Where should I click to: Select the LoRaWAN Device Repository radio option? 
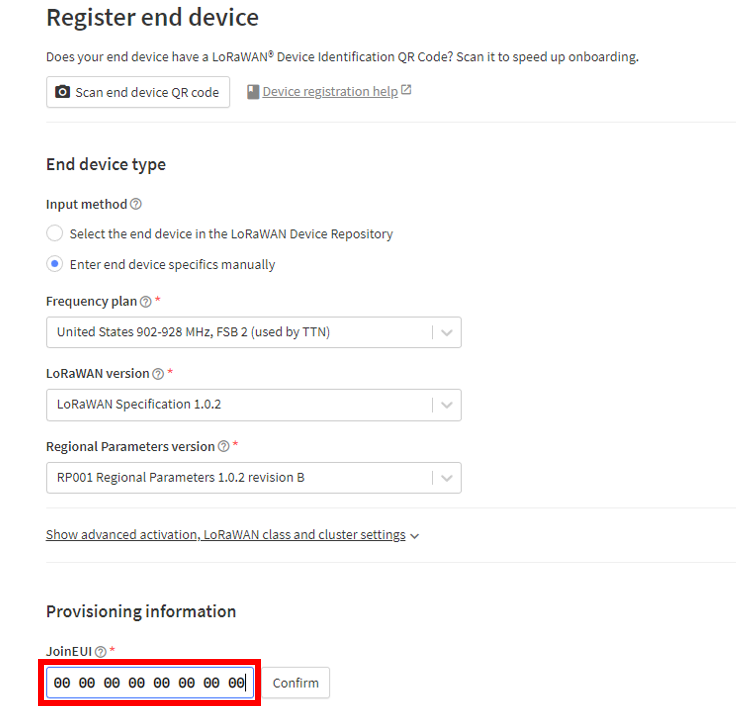tap(54, 233)
